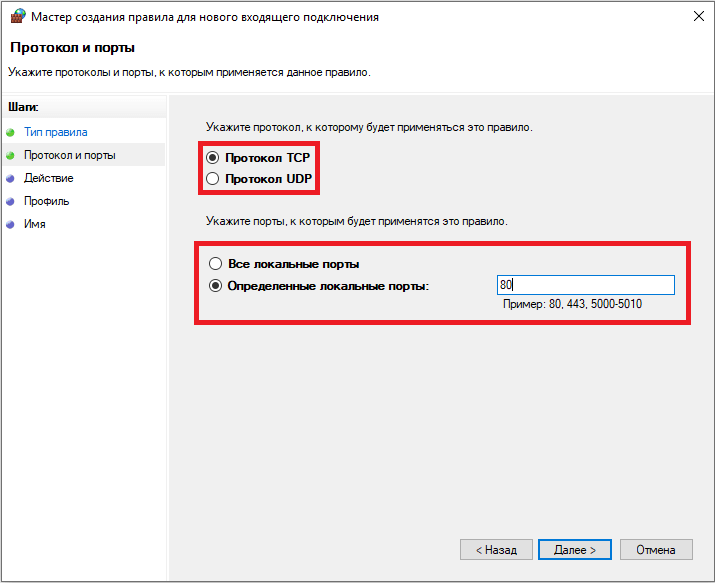Click the Далее button
Image resolution: width=715 pixels, height=583 pixels.
575,550
